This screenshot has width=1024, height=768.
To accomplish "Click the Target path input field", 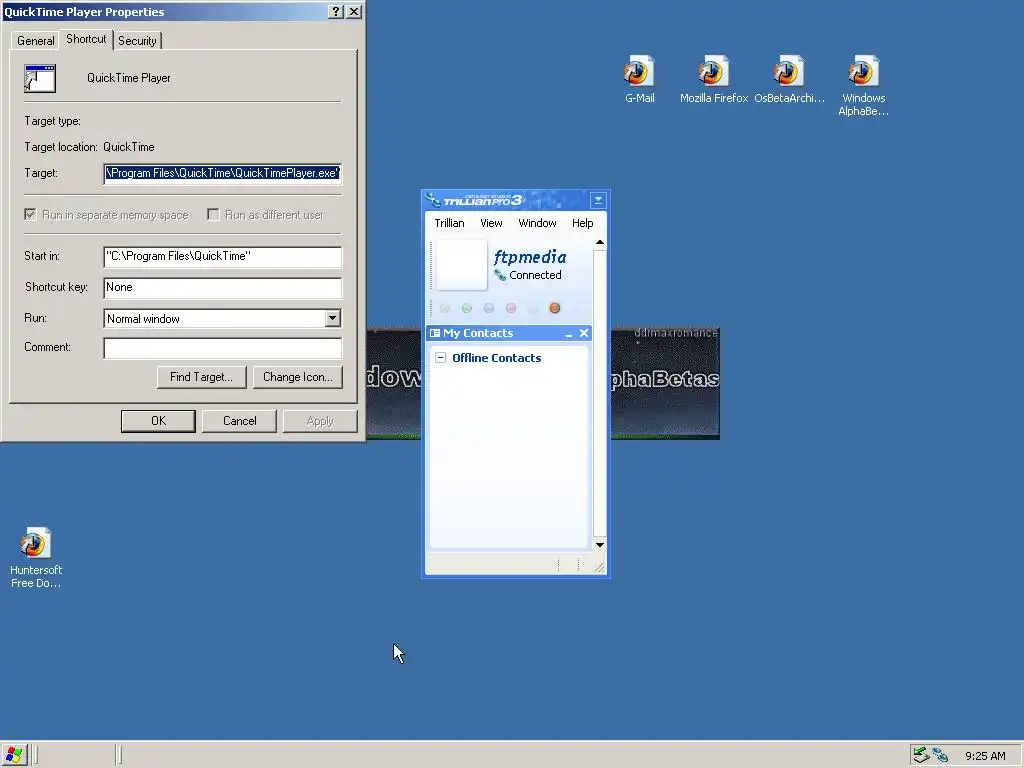I will [222, 174].
